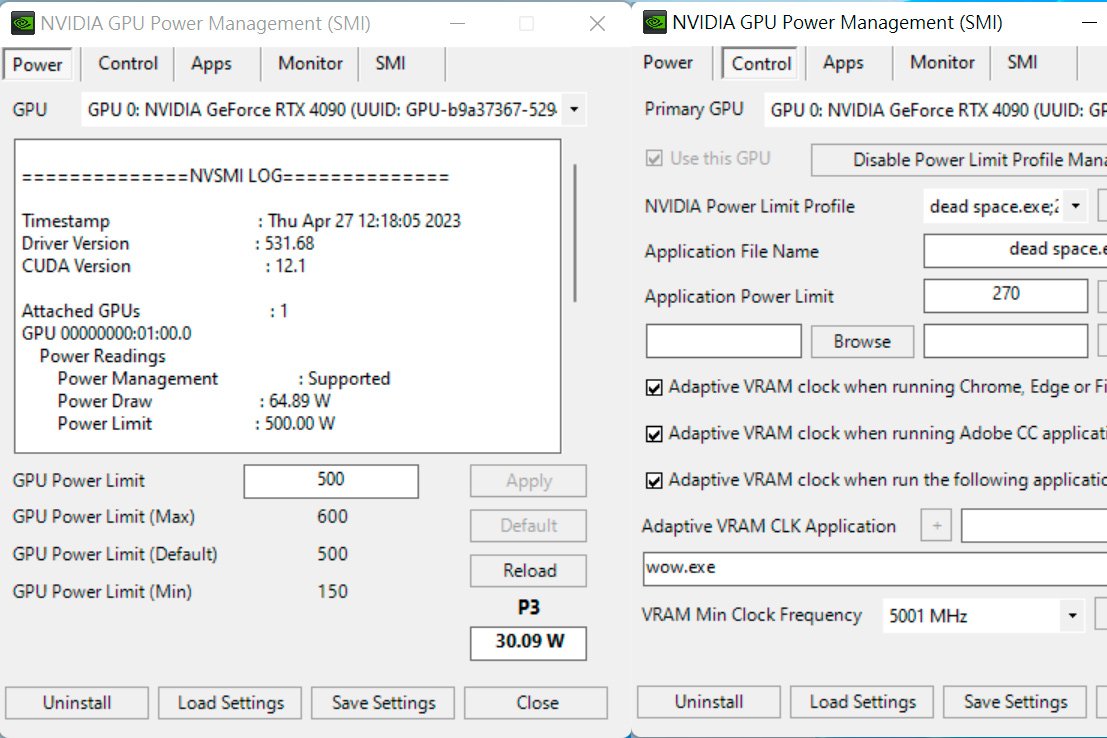Select Control tab in right window
This screenshot has height=738, width=1107.
pos(761,64)
